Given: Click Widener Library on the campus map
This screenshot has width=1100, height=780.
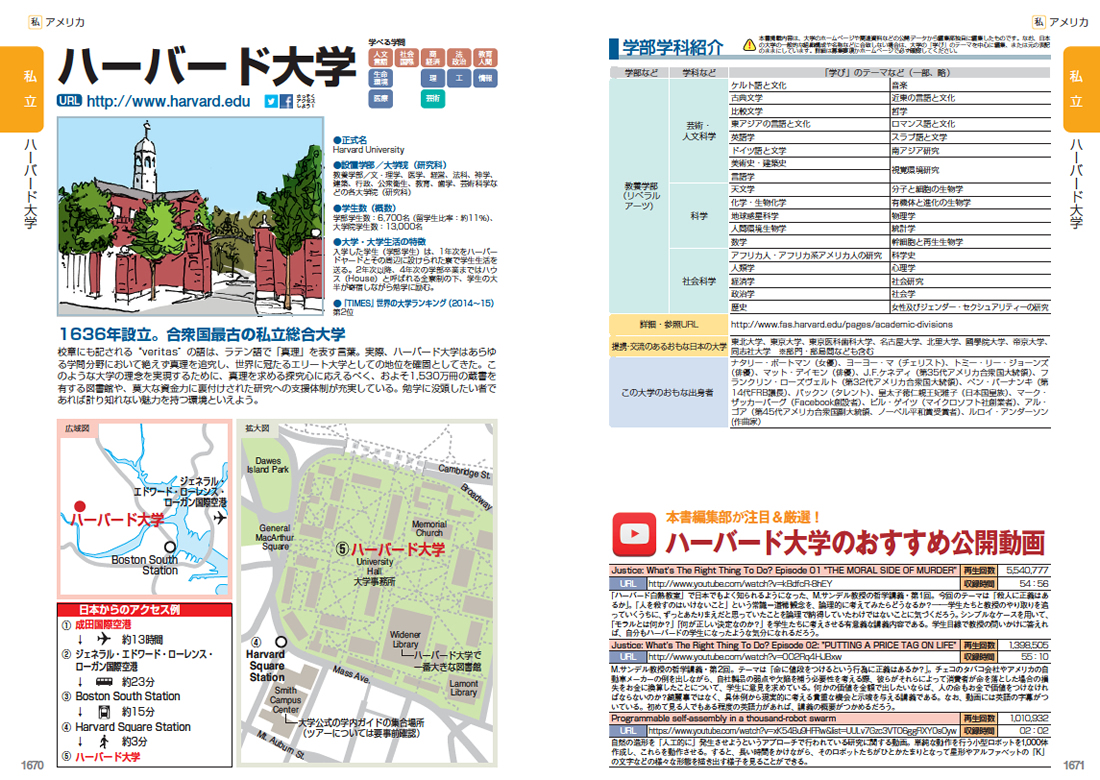Looking at the screenshot, I should pos(406,640).
